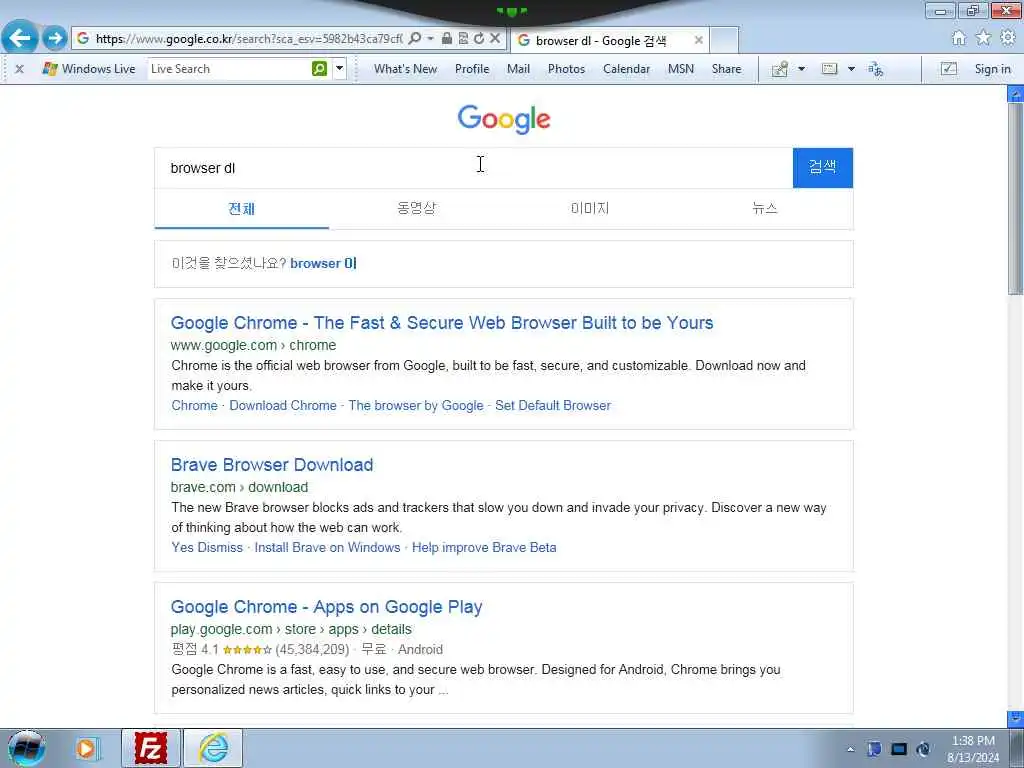Screen dimensions: 1024x768
Task: Click the scrollbar up arrow
Action: [1016, 94]
